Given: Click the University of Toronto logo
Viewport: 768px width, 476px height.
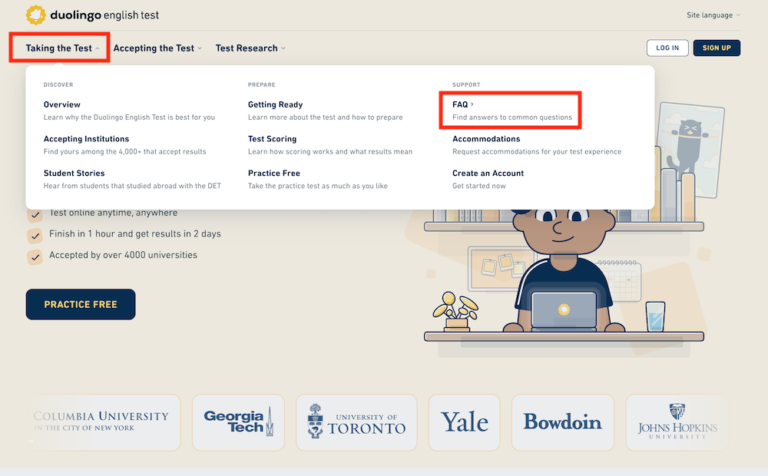Looking at the screenshot, I should point(356,422).
